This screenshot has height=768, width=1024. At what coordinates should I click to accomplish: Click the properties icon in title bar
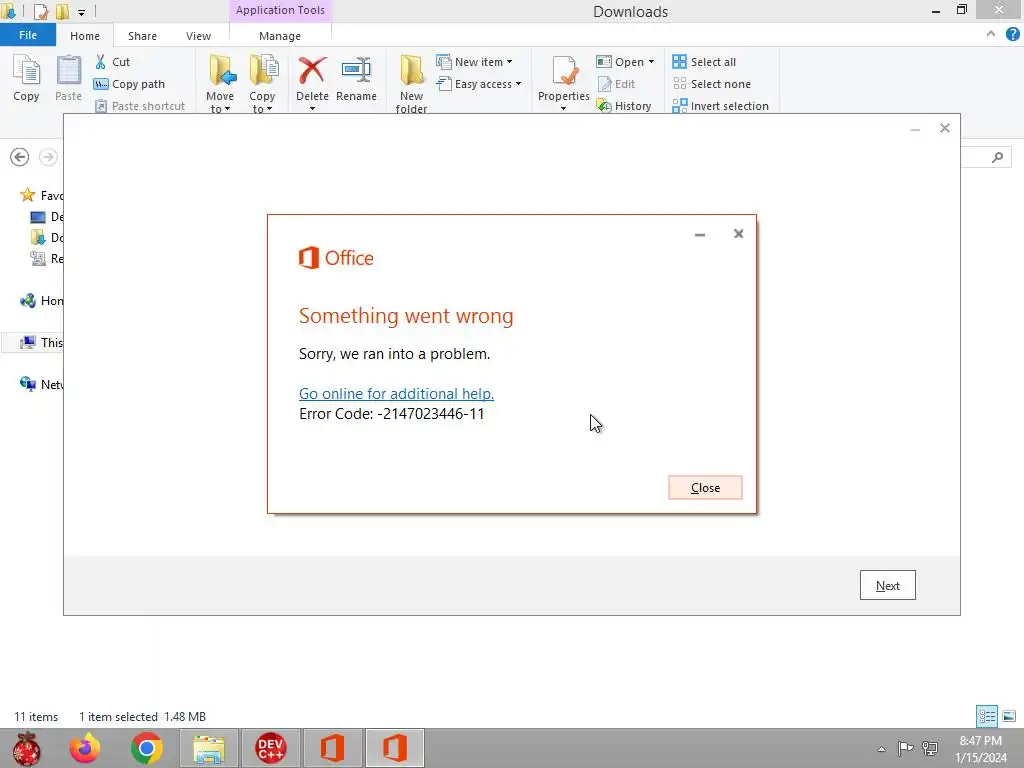pyautogui.click(x=40, y=11)
